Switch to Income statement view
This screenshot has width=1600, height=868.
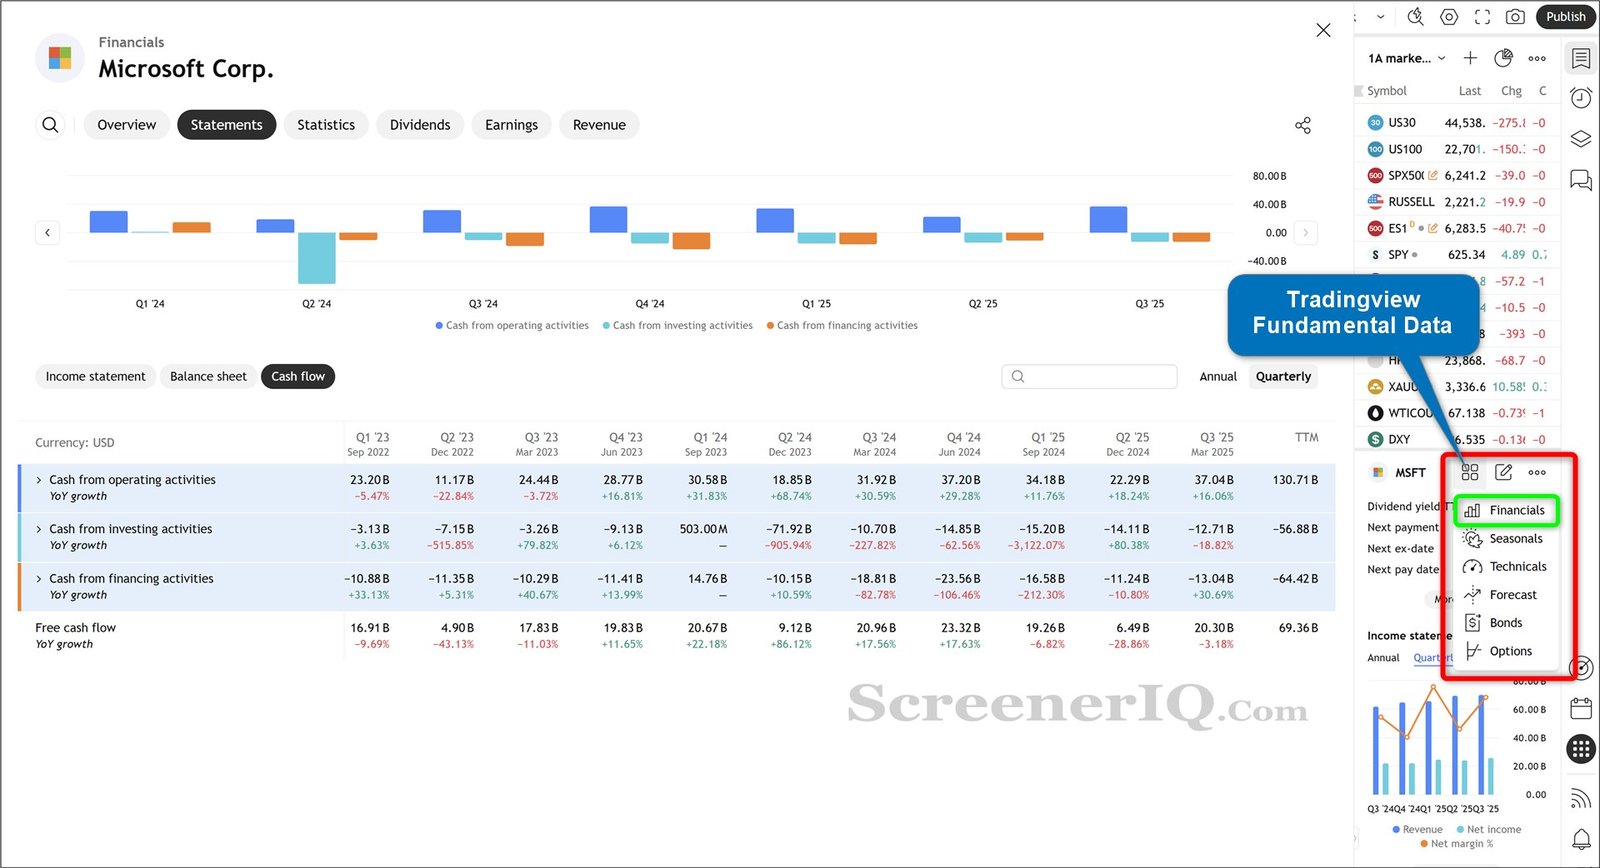coord(95,377)
